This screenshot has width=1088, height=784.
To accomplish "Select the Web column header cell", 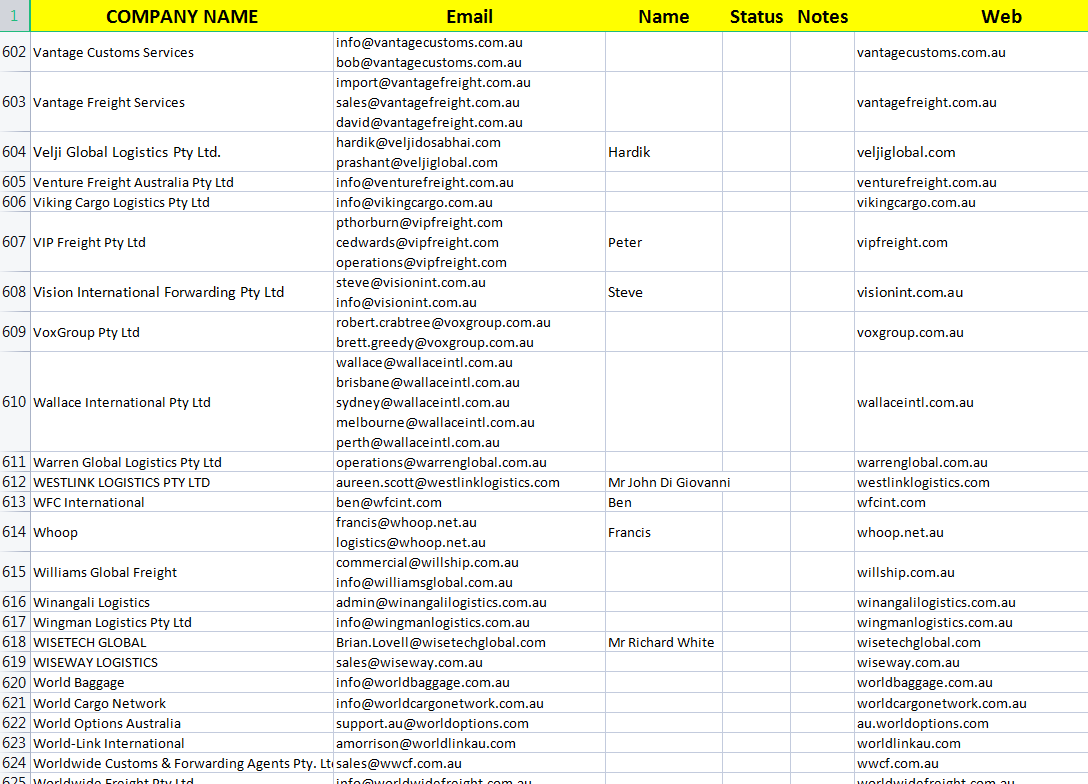I will (1000, 16).
